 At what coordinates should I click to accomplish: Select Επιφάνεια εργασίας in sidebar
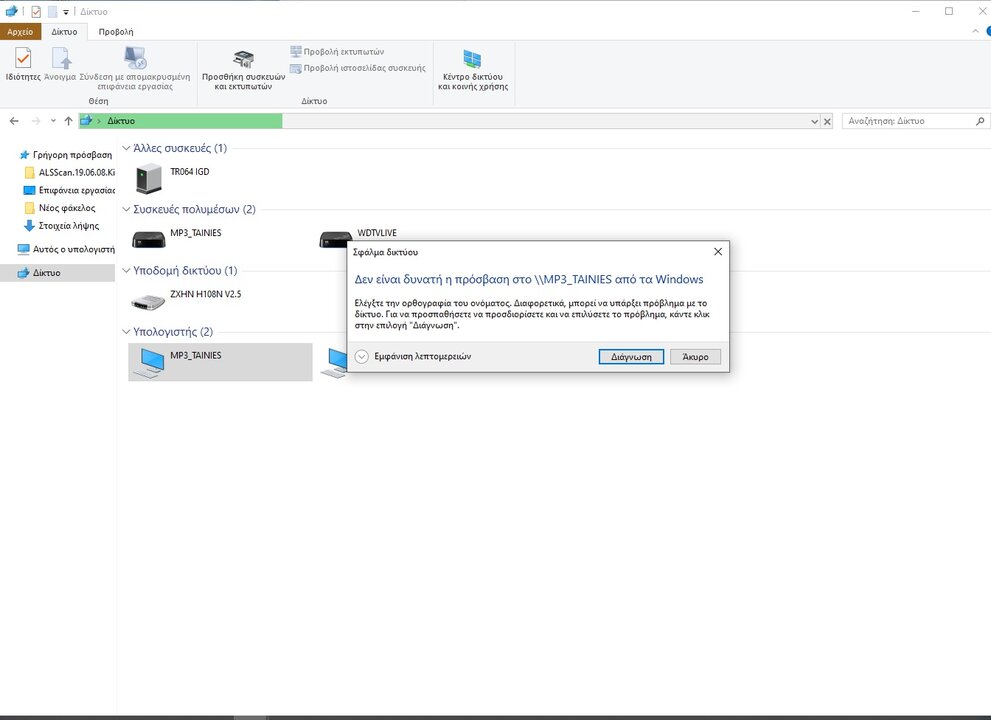click(x=70, y=190)
